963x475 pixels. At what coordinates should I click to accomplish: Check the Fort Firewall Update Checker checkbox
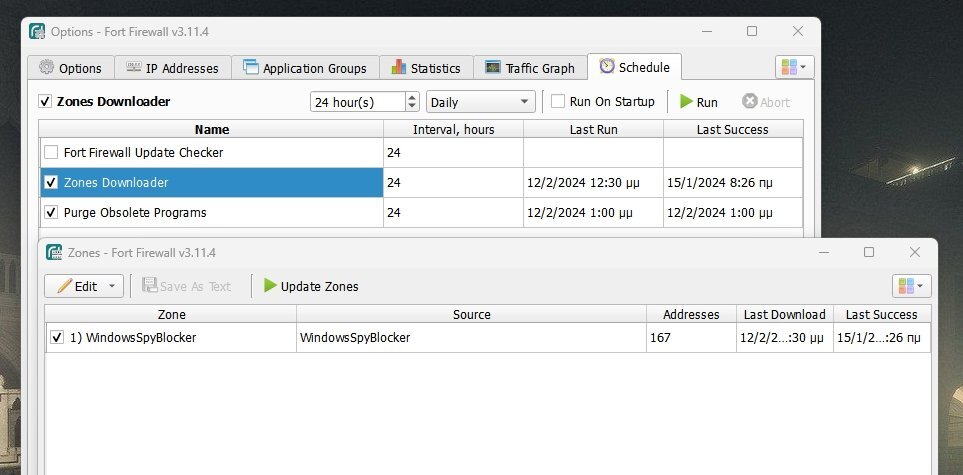pyautogui.click(x=52, y=152)
